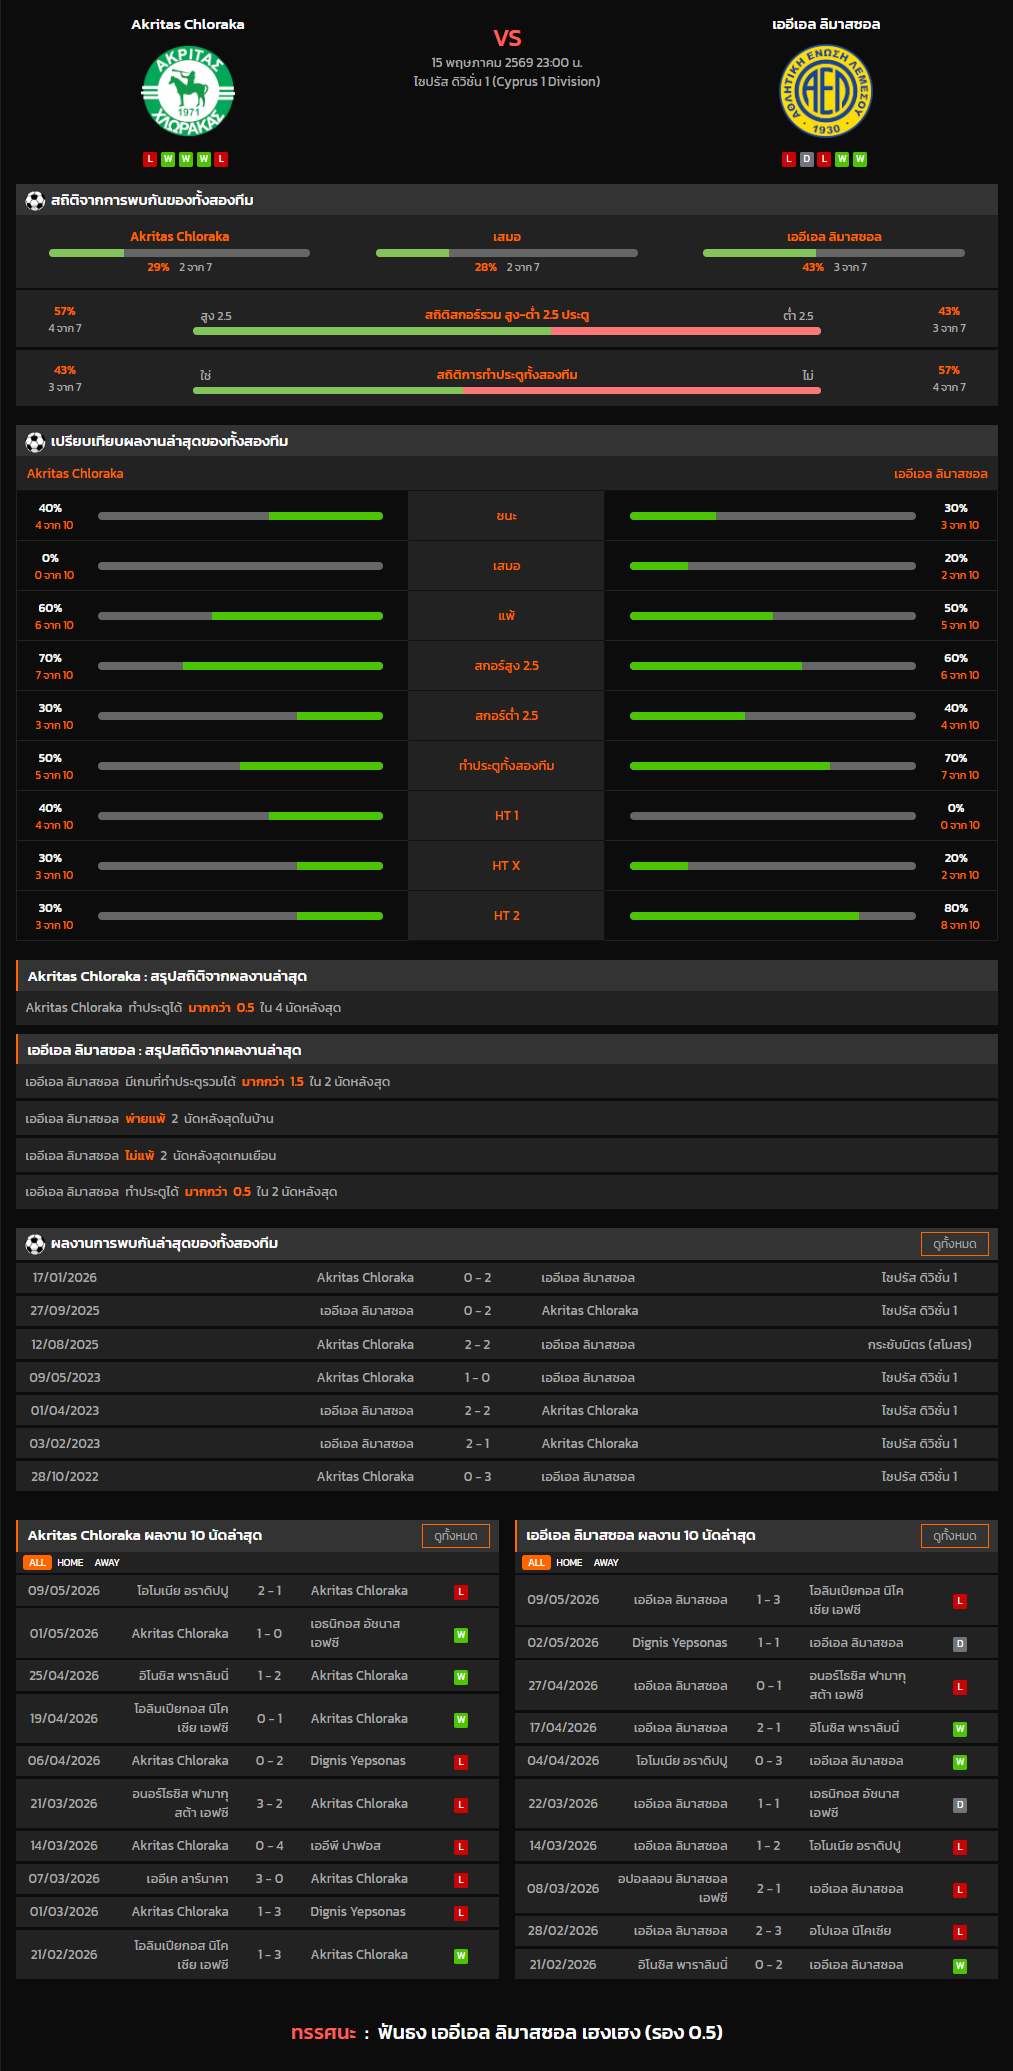Click HT 1 label in comparison table
The image size is (1013, 2071).
[x=506, y=816]
